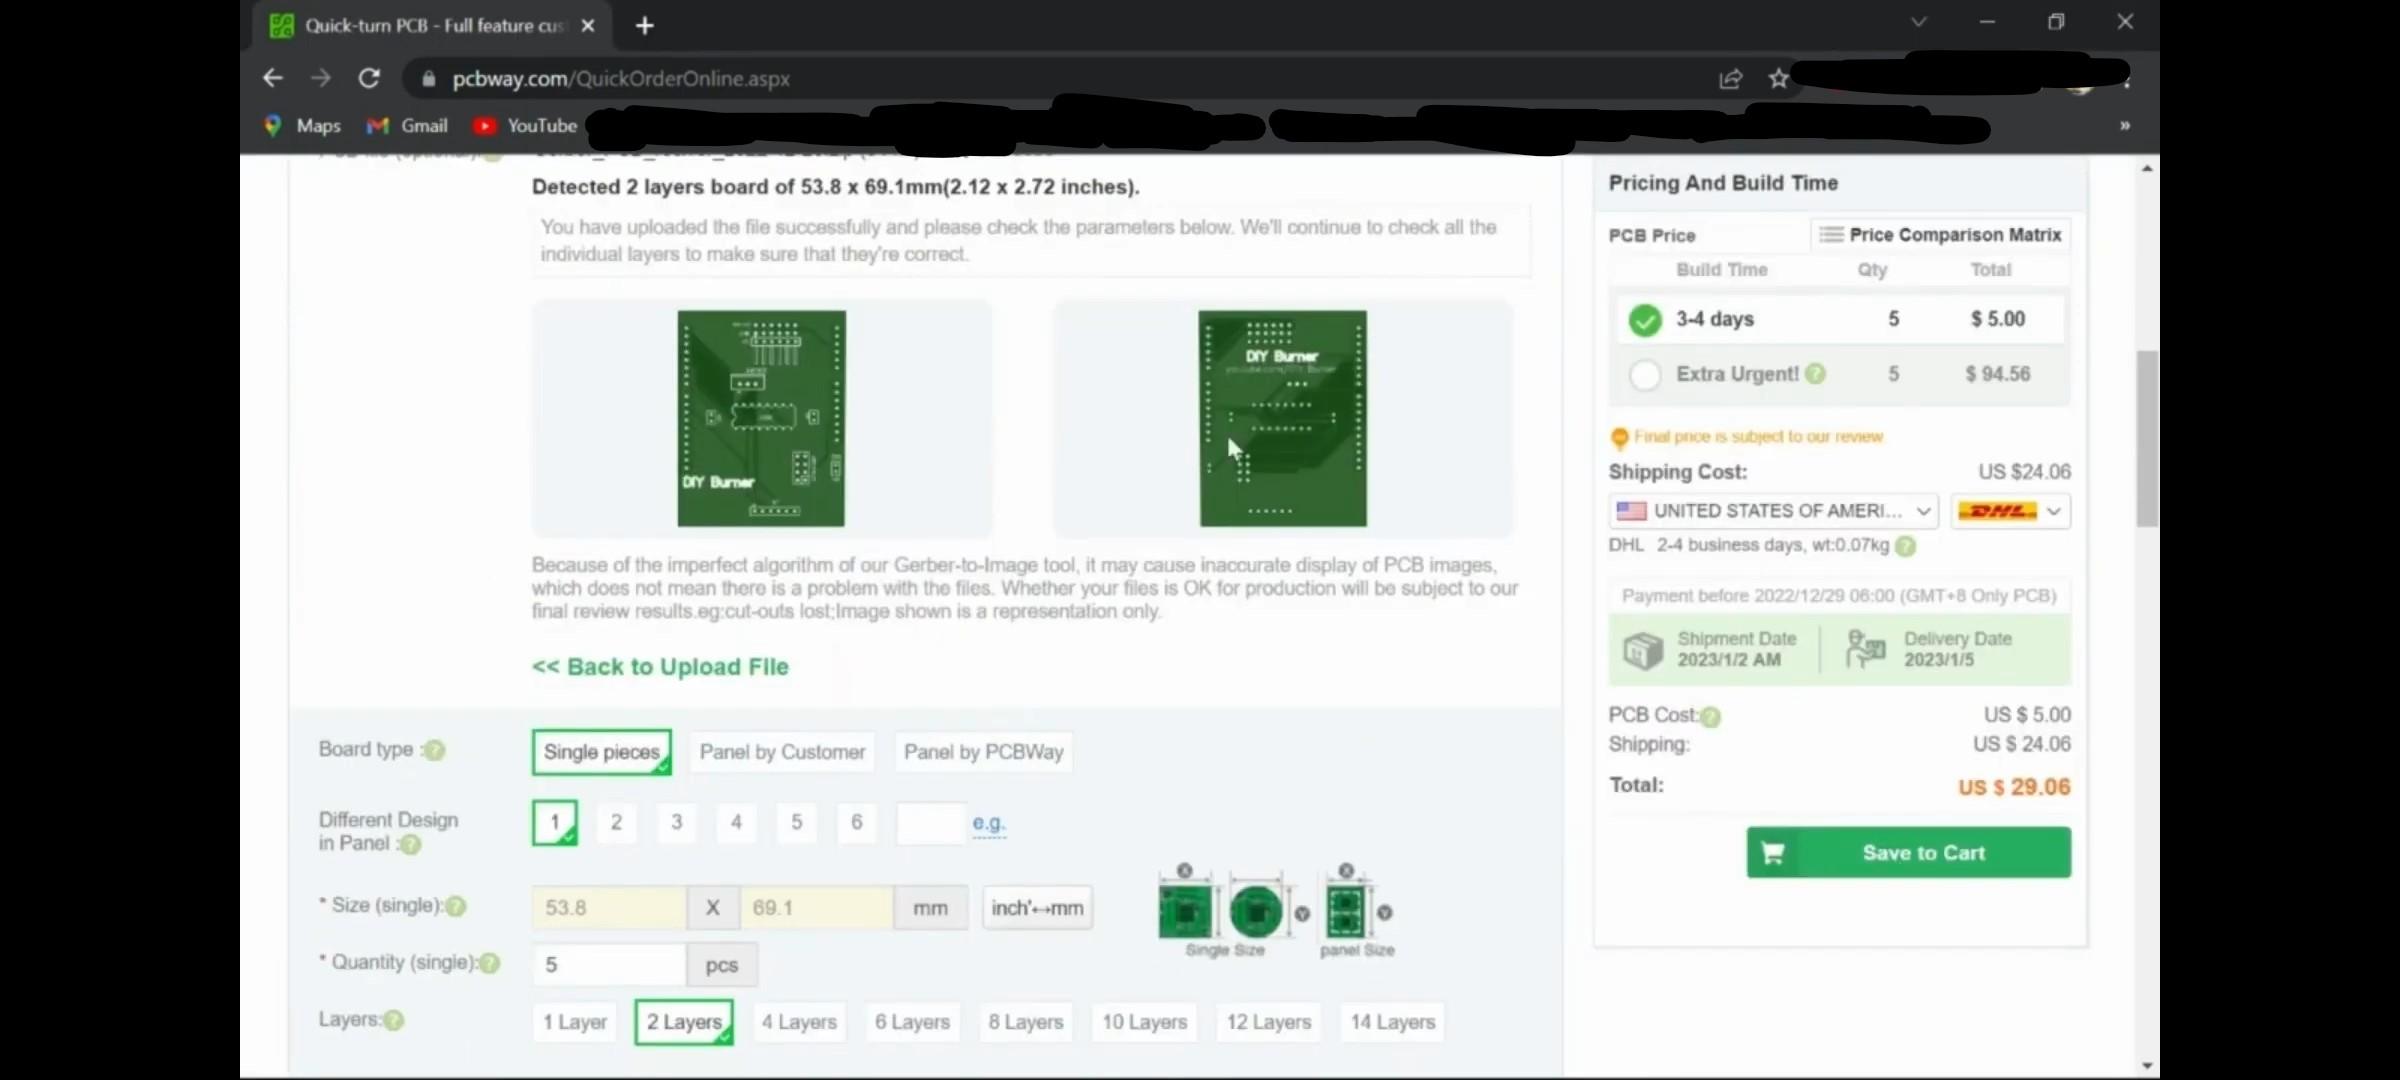The width and height of the screenshot is (2400, 1080).
Task: Click the Quantity input field
Action: pos(608,965)
